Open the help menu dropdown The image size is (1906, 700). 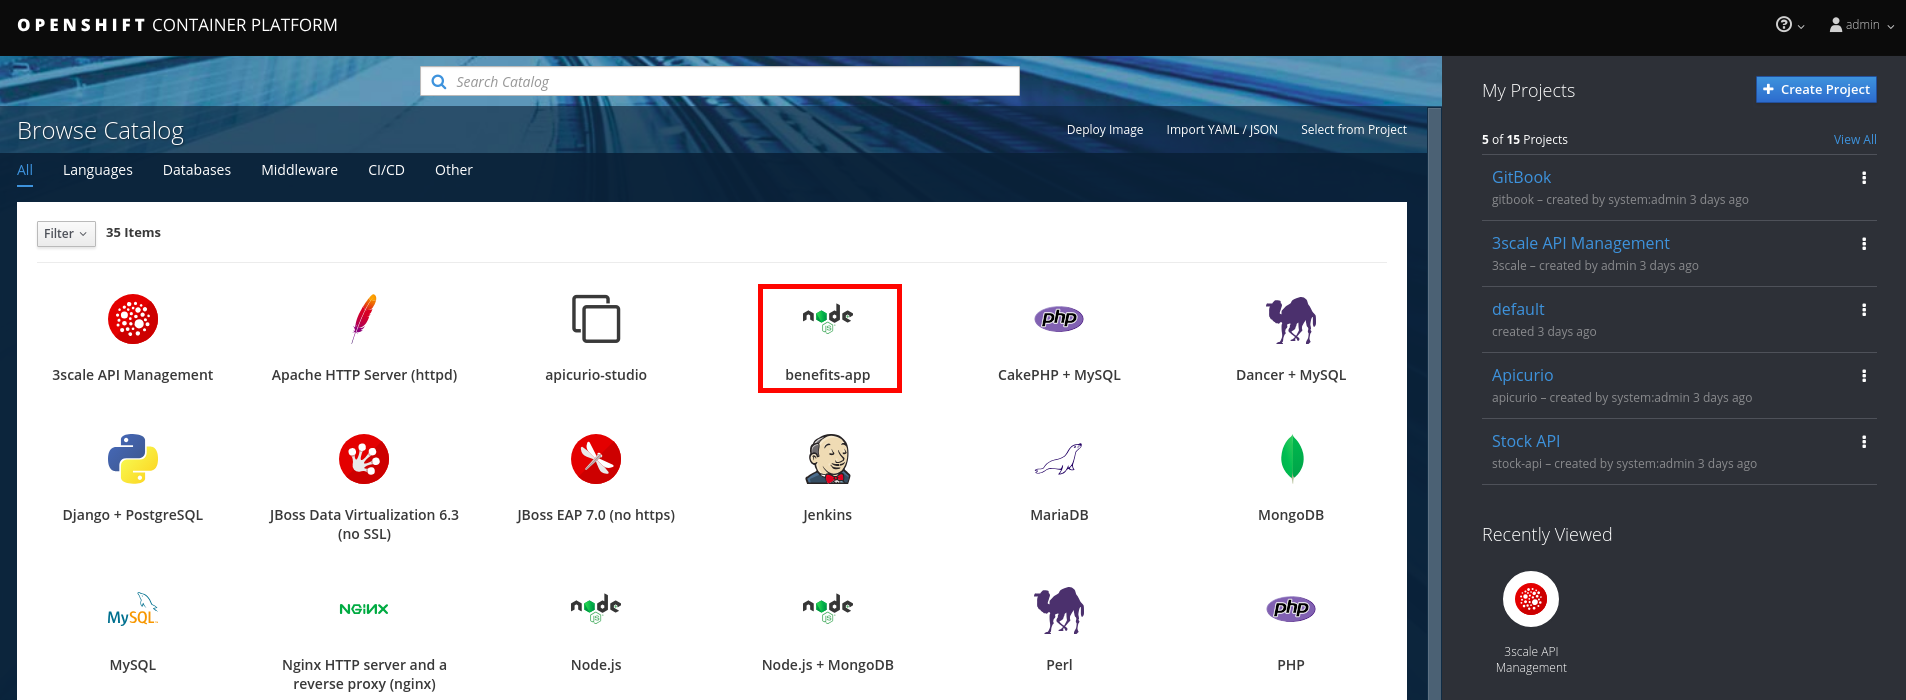point(1789,25)
